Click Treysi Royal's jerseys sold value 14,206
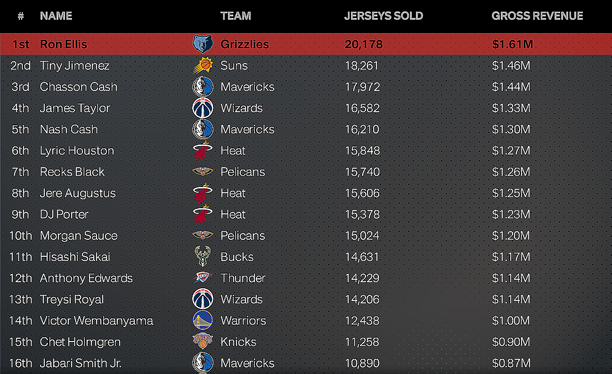 (362, 299)
